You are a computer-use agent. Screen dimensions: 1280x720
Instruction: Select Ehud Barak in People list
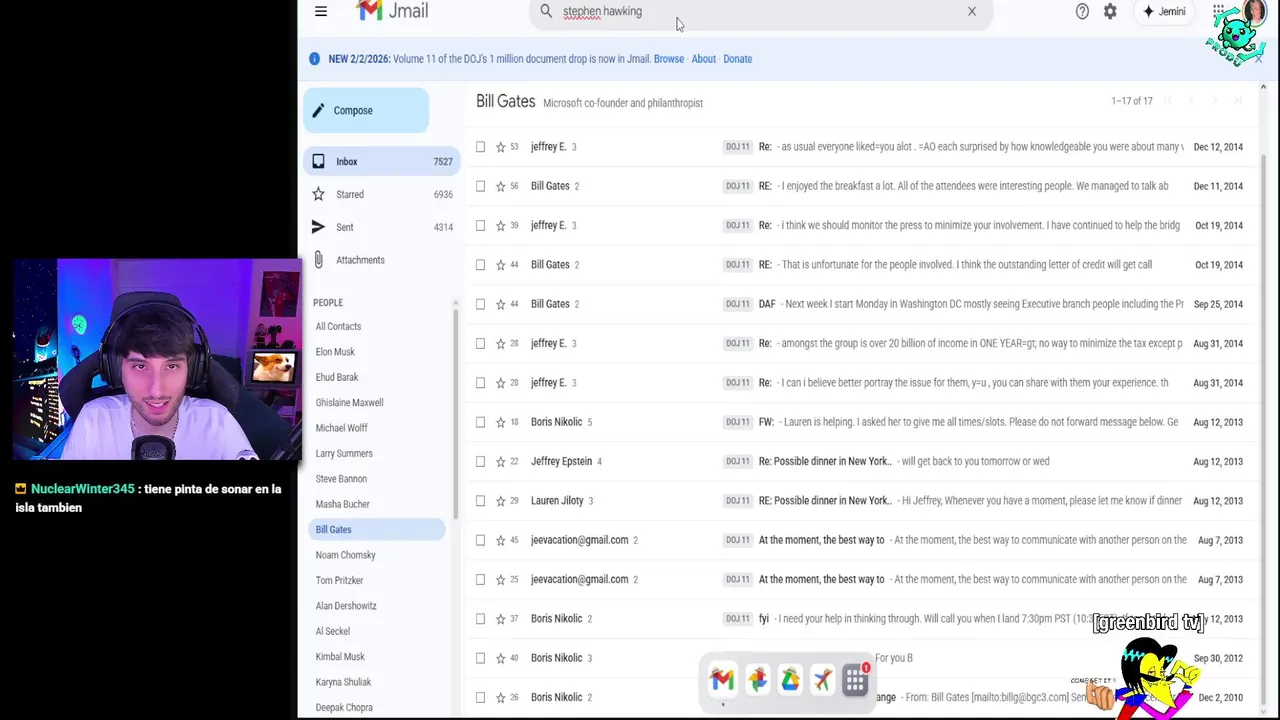337,377
